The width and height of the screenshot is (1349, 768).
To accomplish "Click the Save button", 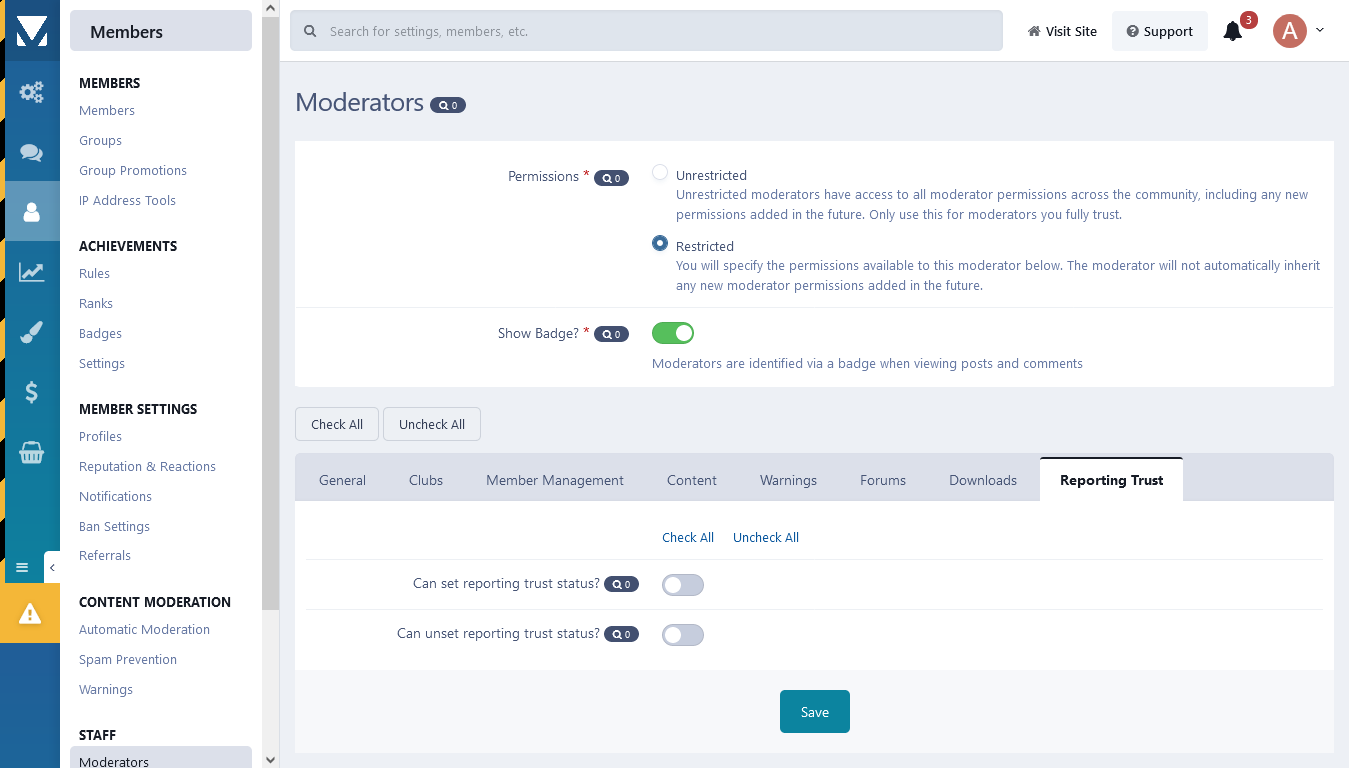I will (815, 712).
